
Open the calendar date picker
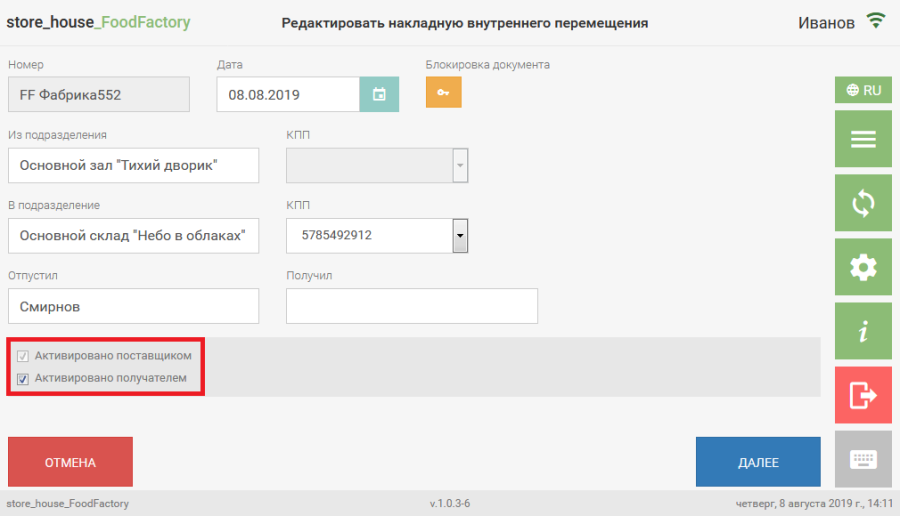pyautogui.click(x=379, y=95)
